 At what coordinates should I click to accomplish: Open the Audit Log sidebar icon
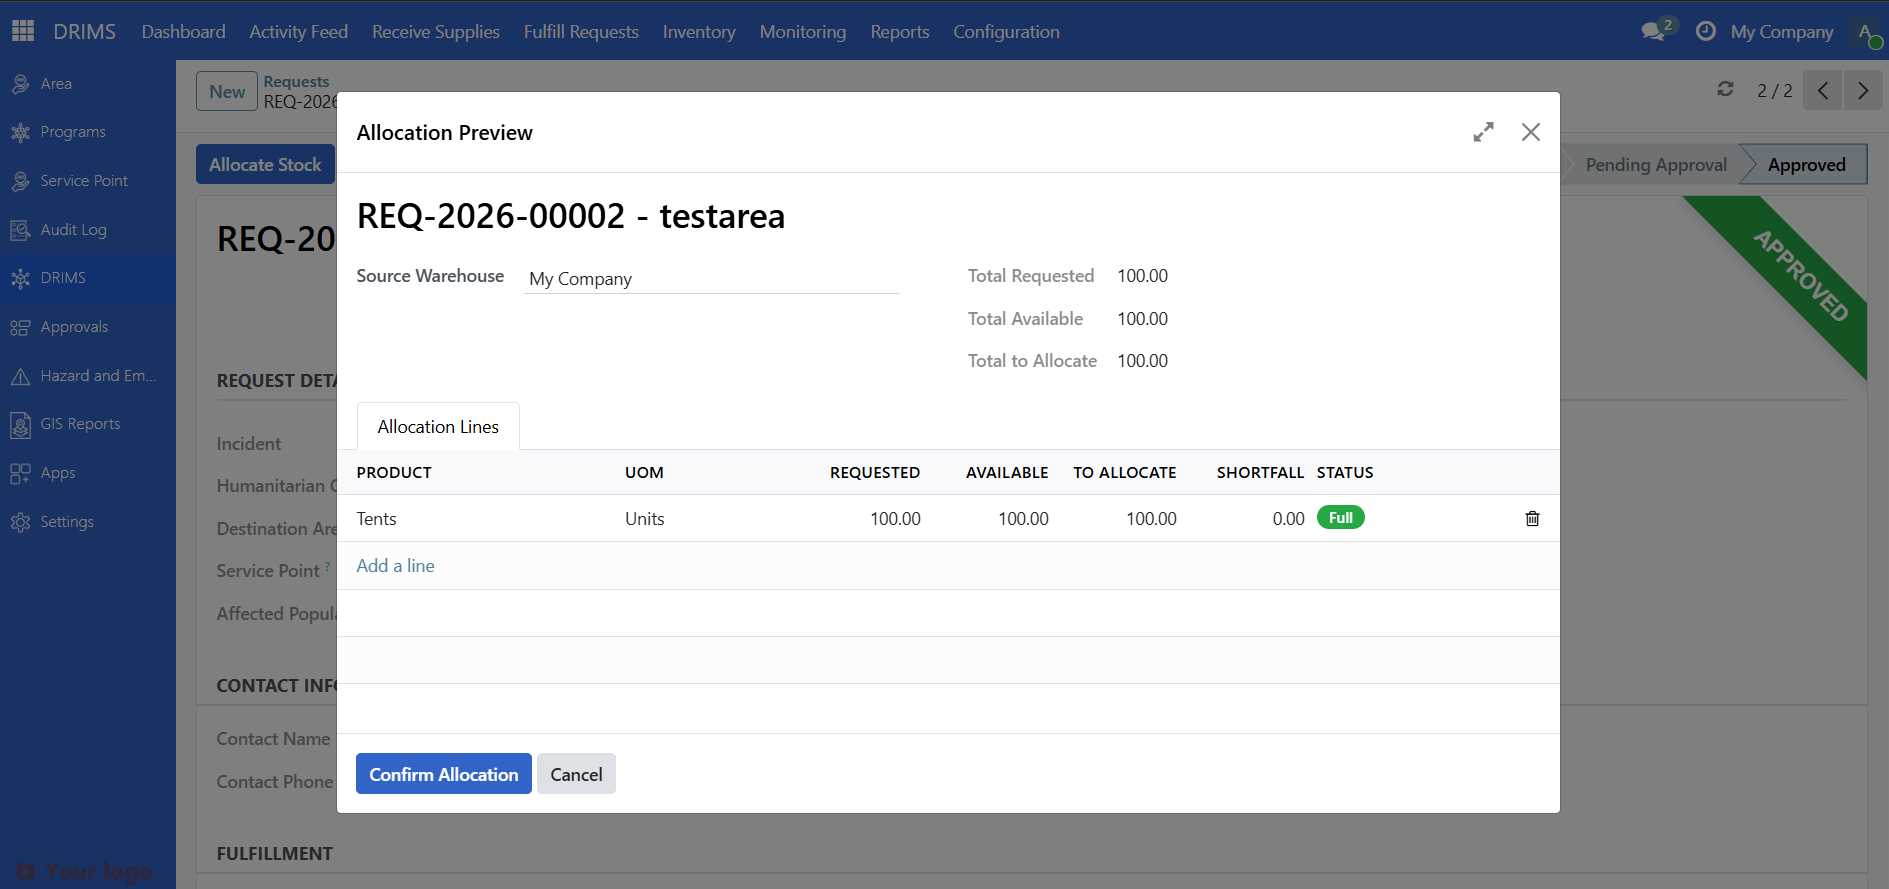pyautogui.click(x=20, y=230)
